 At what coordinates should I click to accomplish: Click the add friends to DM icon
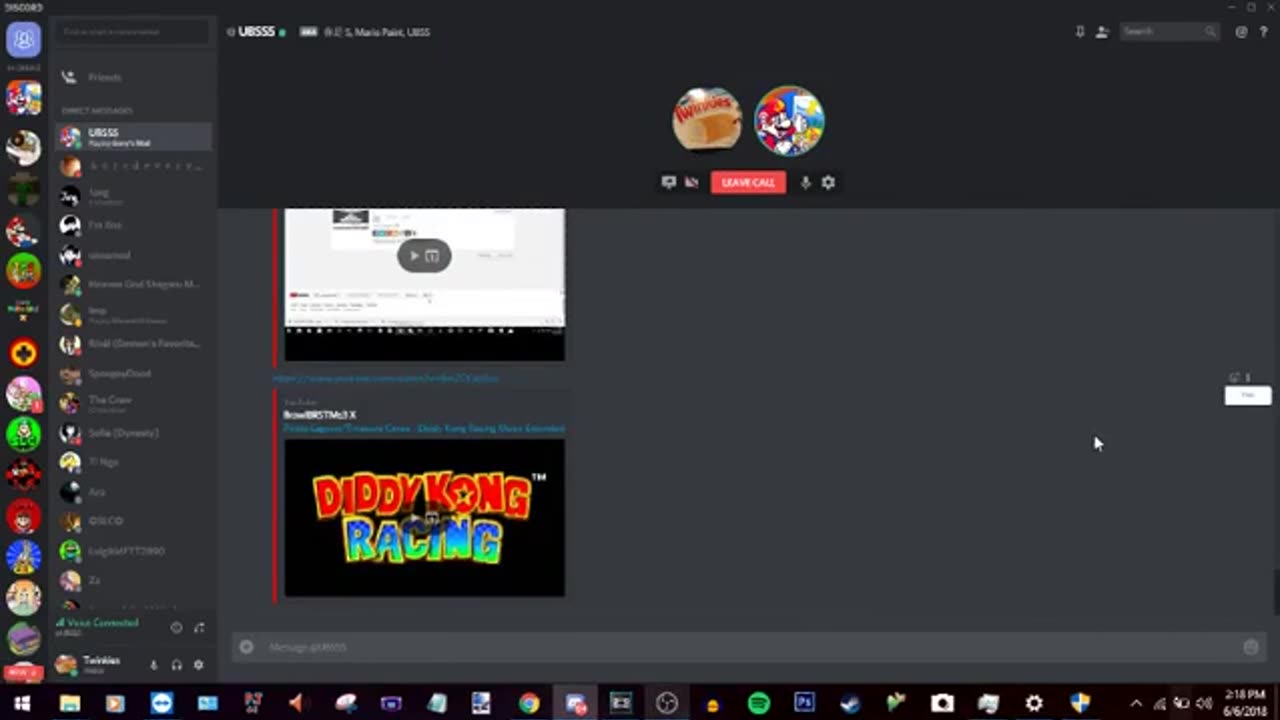(1102, 32)
